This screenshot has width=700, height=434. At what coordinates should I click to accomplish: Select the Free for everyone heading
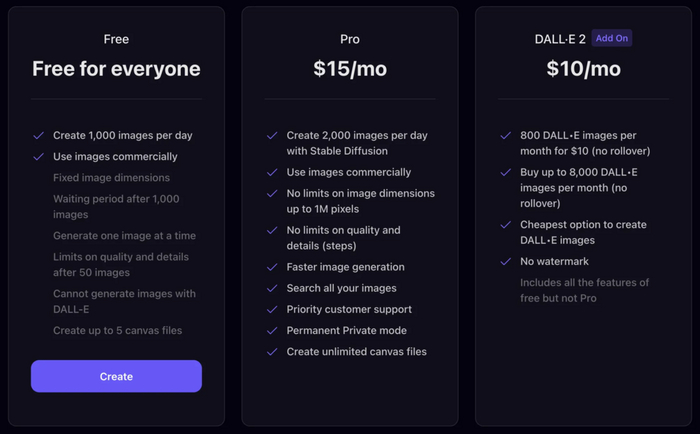116,69
